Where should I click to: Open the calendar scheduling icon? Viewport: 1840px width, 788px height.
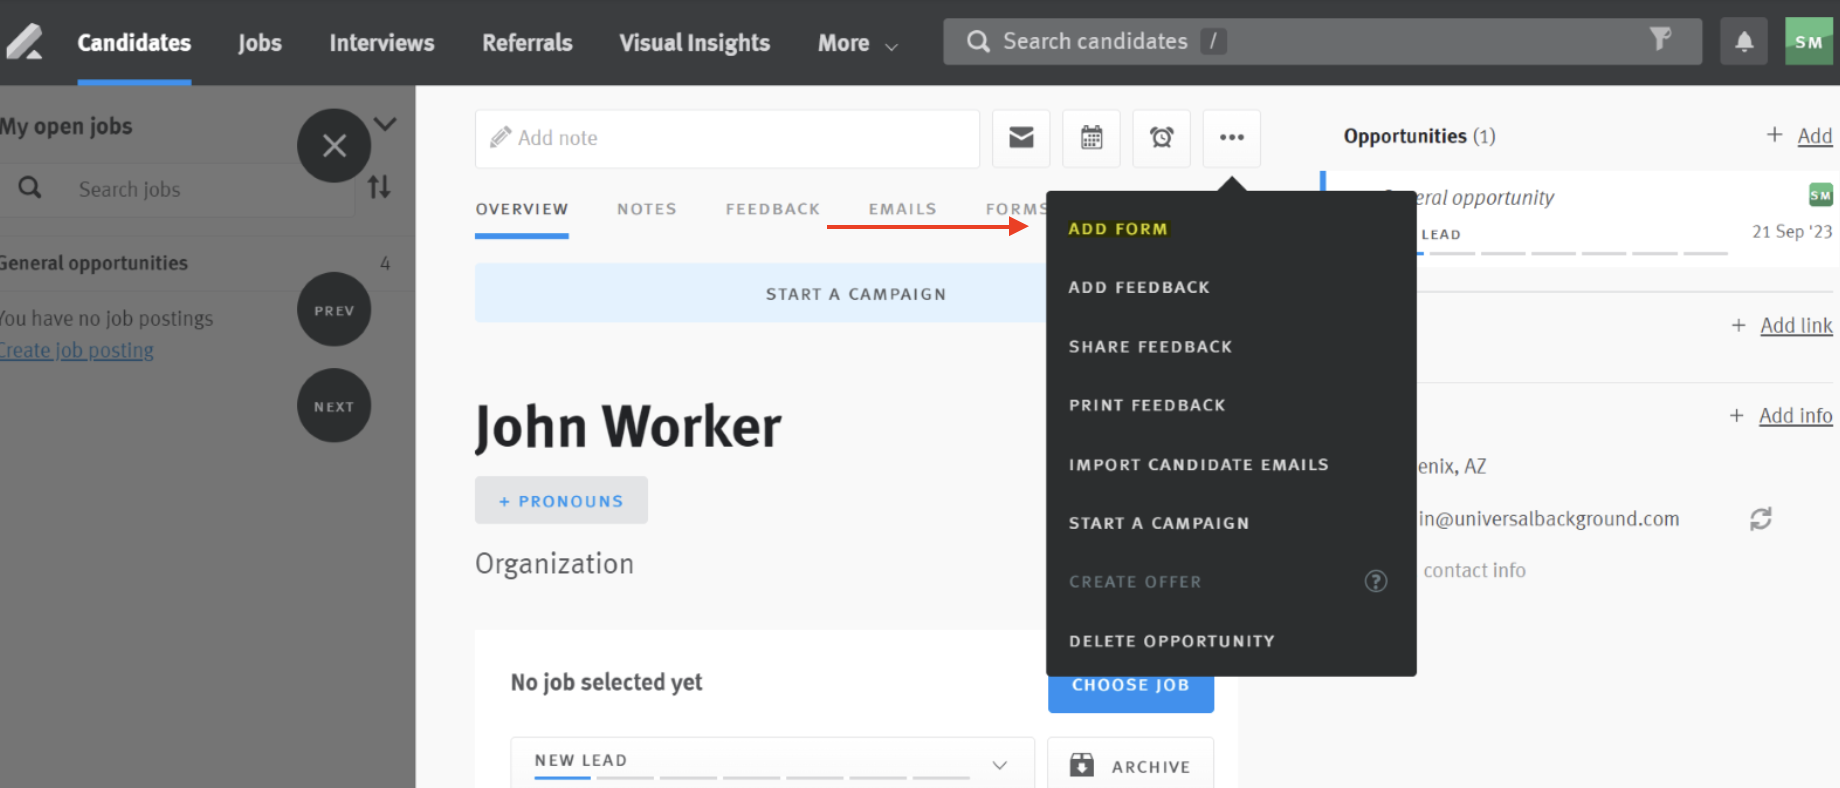[x=1091, y=138]
